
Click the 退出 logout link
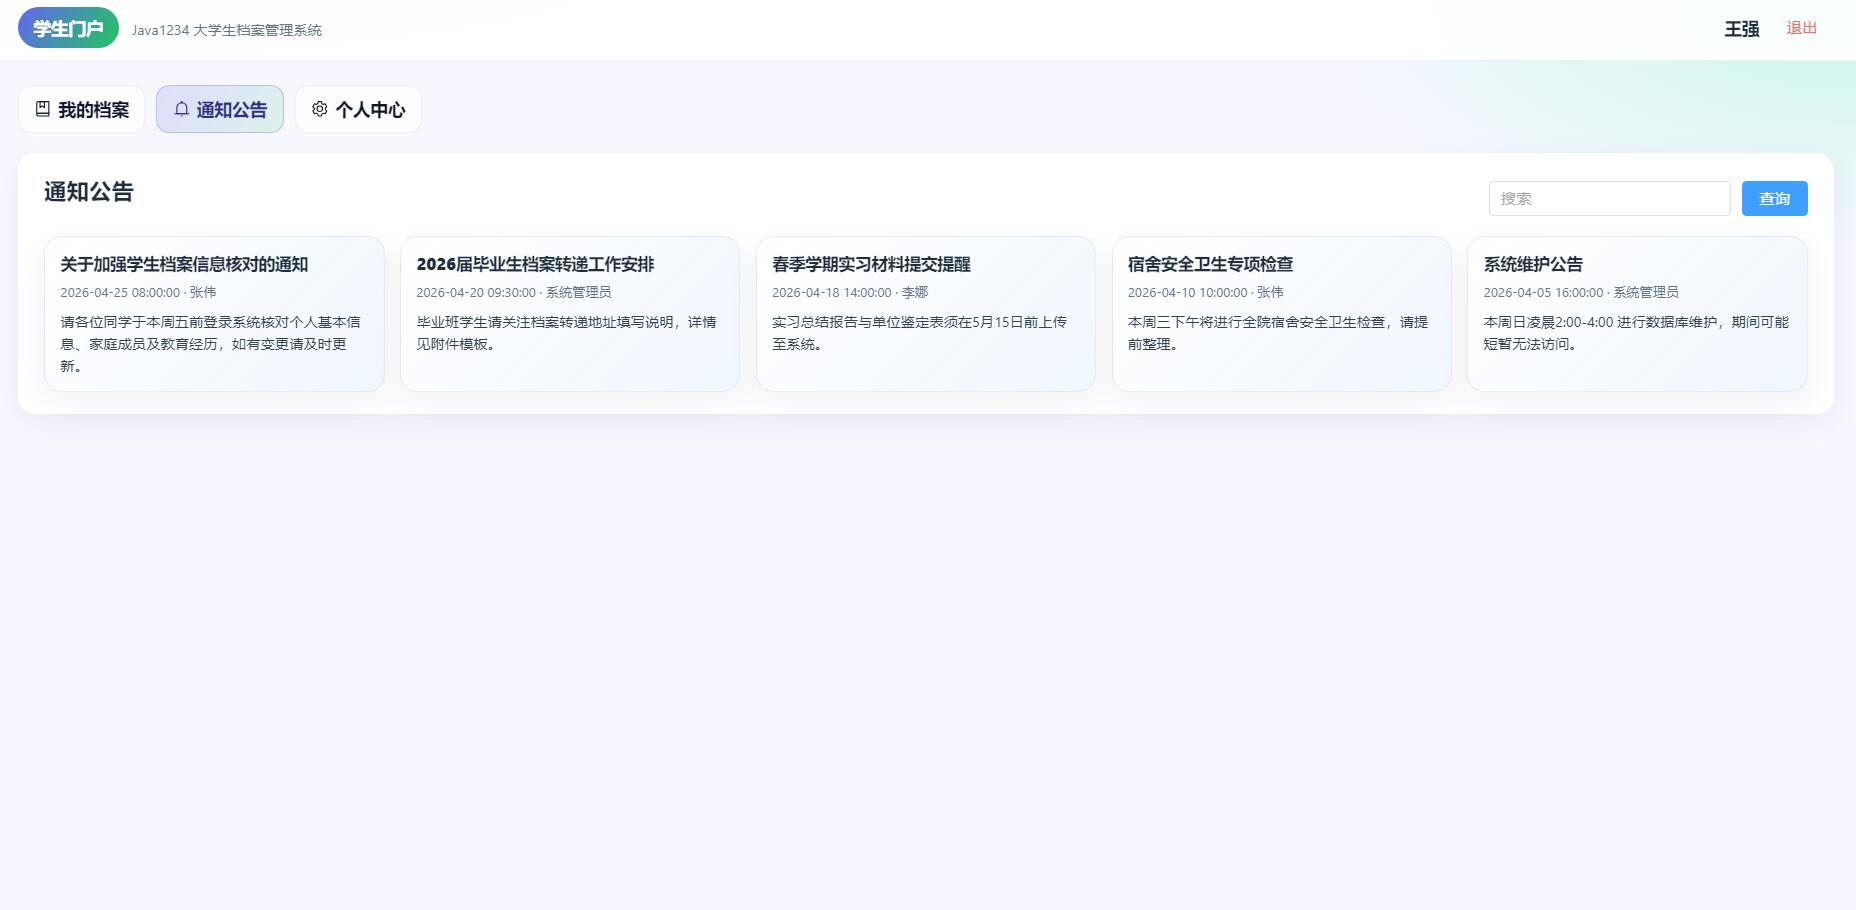click(x=1801, y=28)
